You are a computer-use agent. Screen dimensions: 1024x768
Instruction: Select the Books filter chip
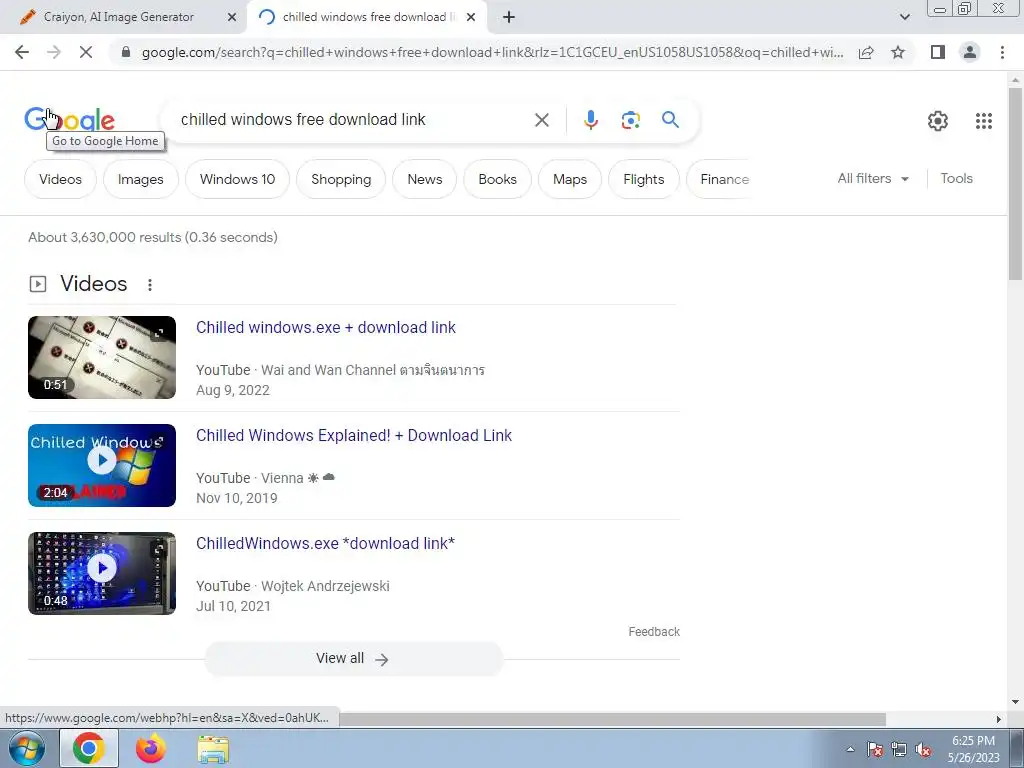[497, 179]
